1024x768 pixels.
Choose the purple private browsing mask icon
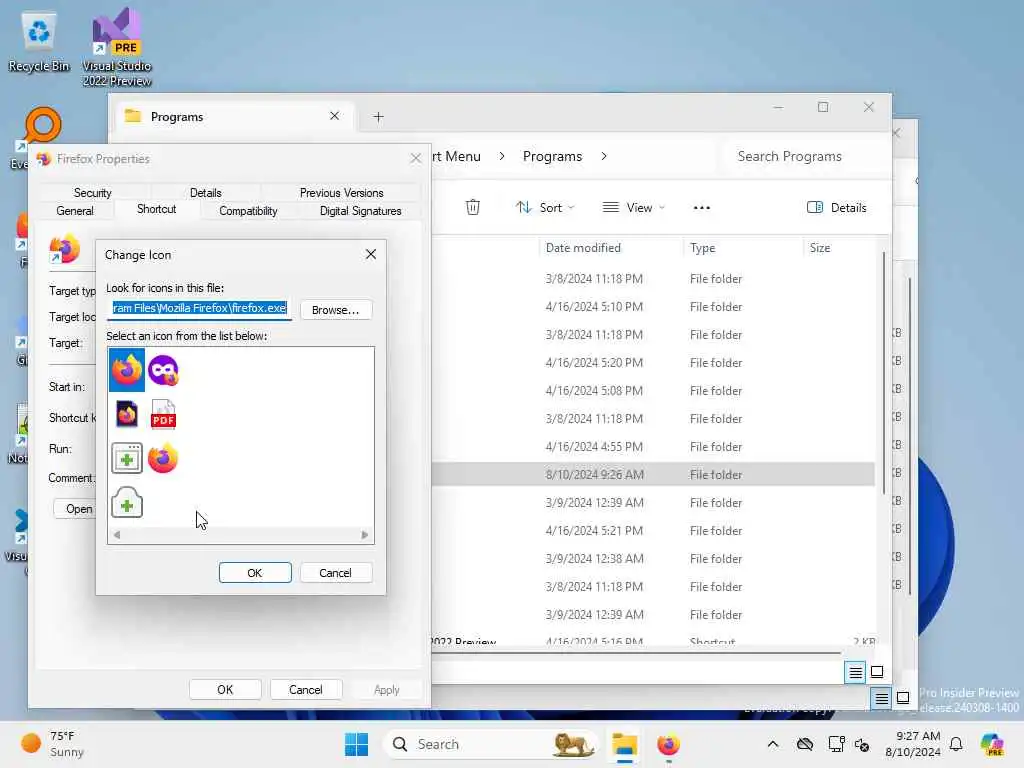(163, 370)
